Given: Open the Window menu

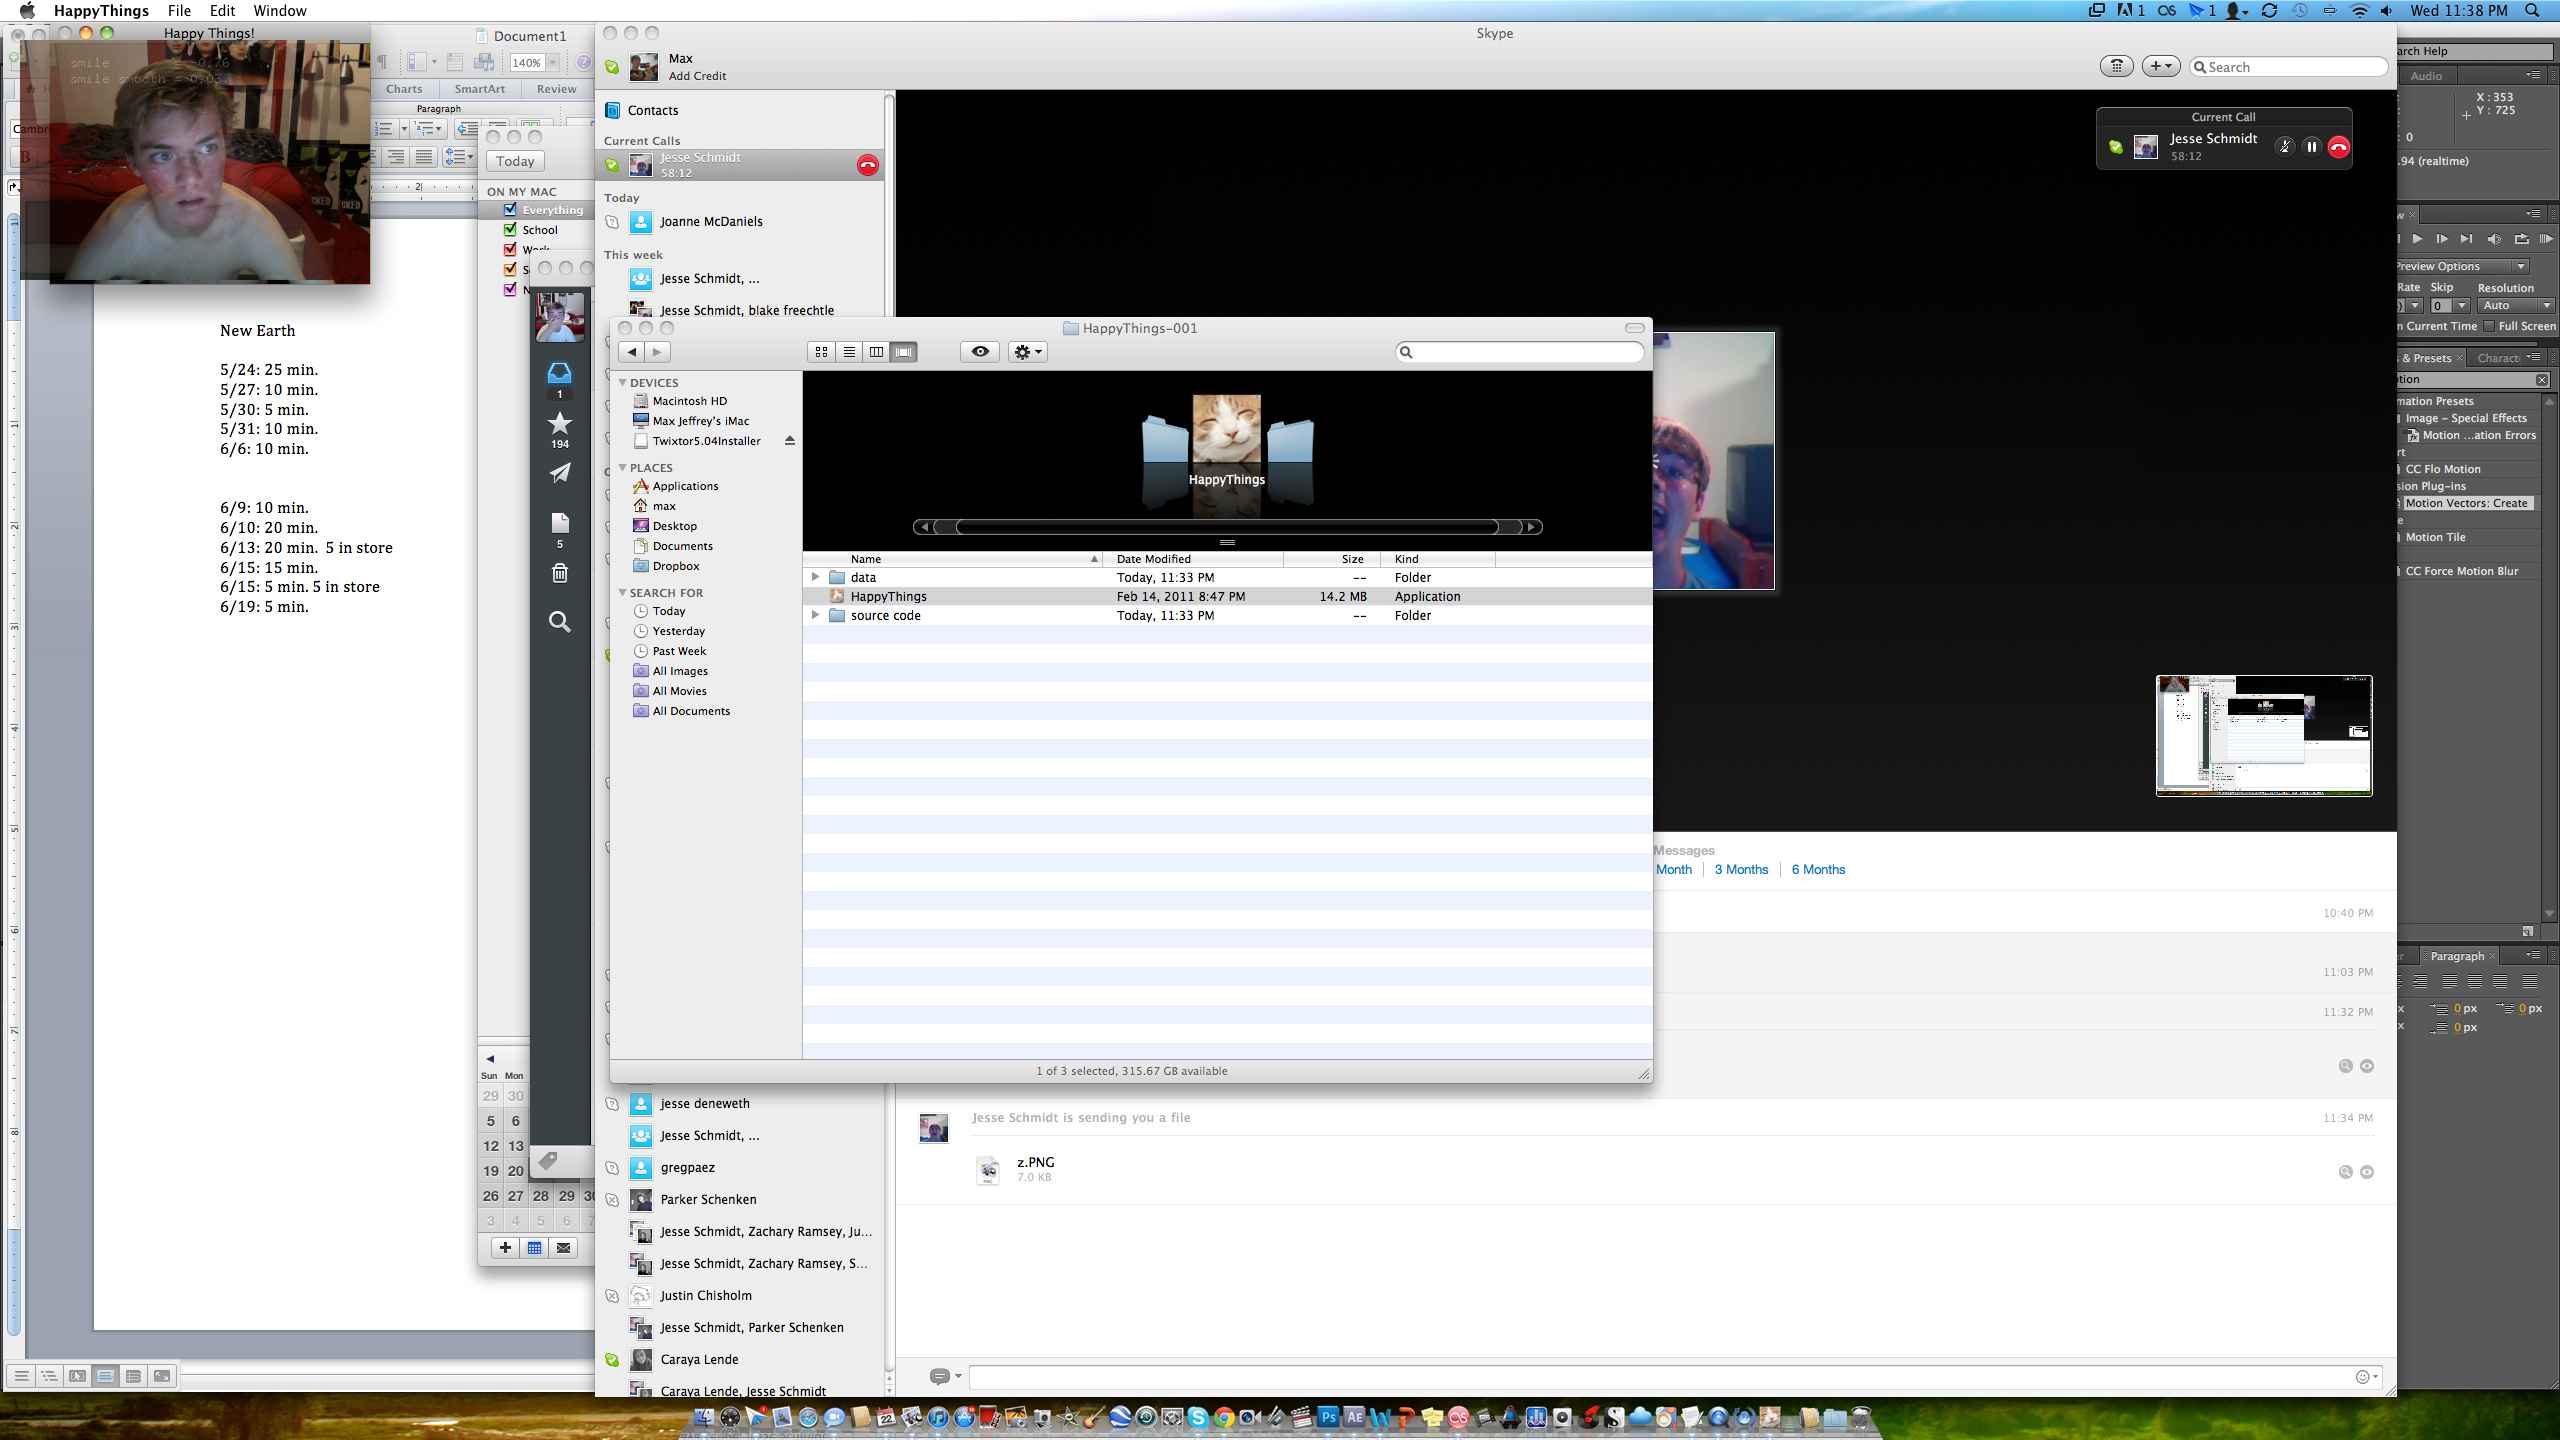Looking at the screenshot, I should (279, 11).
